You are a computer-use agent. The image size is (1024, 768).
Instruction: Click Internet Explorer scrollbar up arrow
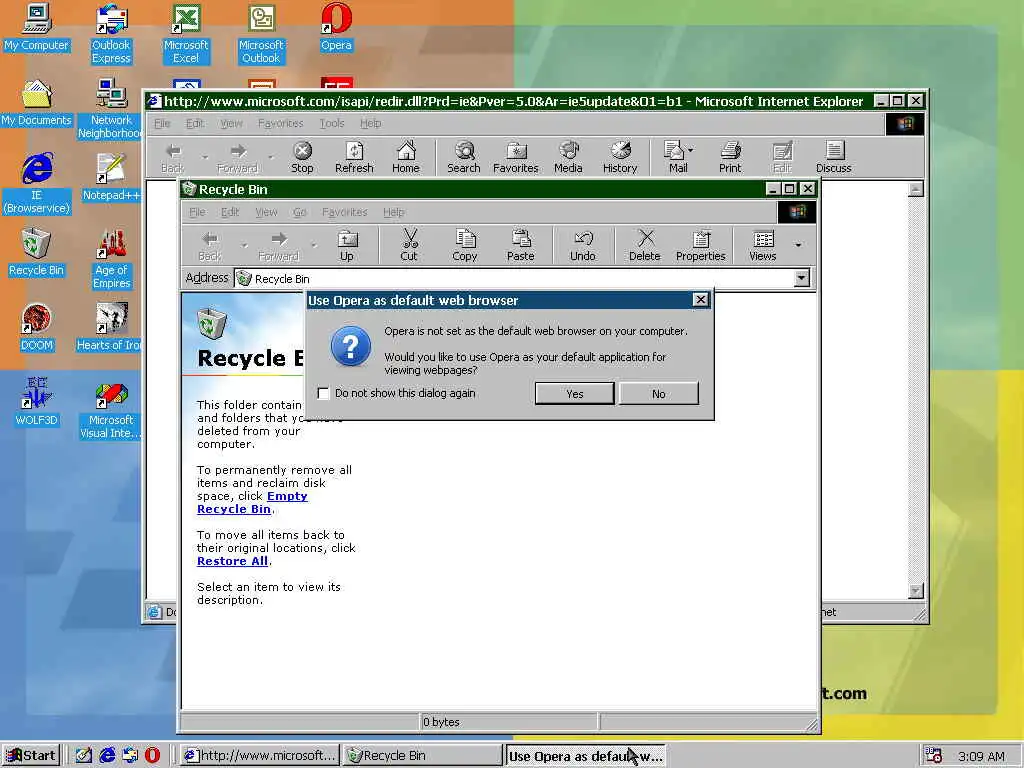(x=916, y=189)
